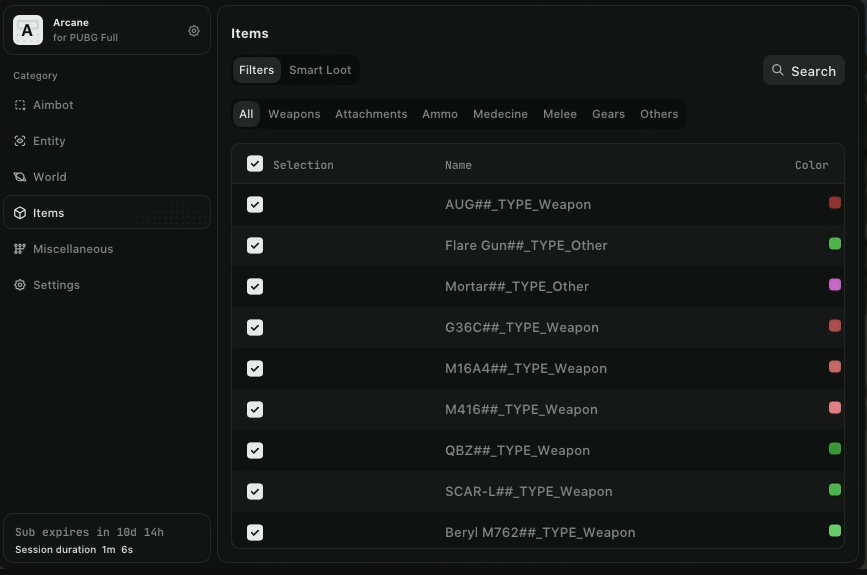
Task: Toggle the select-all checkbox in table header
Action: (x=255, y=164)
